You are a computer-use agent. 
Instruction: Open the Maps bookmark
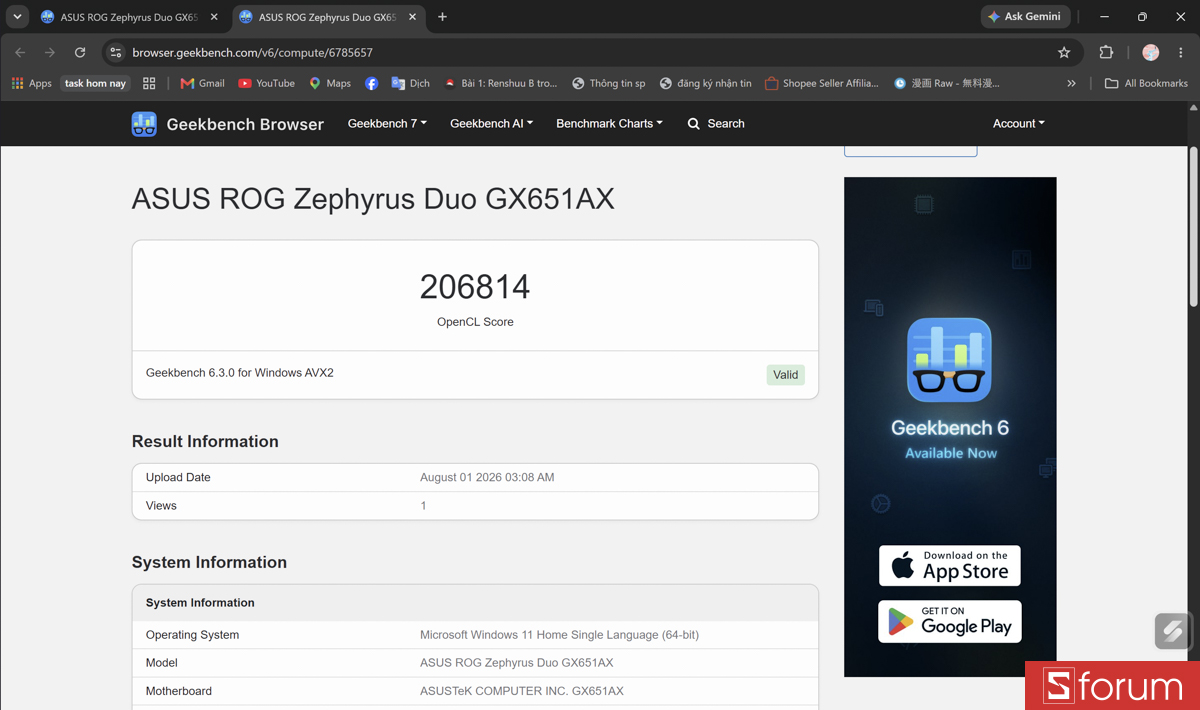(330, 83)
